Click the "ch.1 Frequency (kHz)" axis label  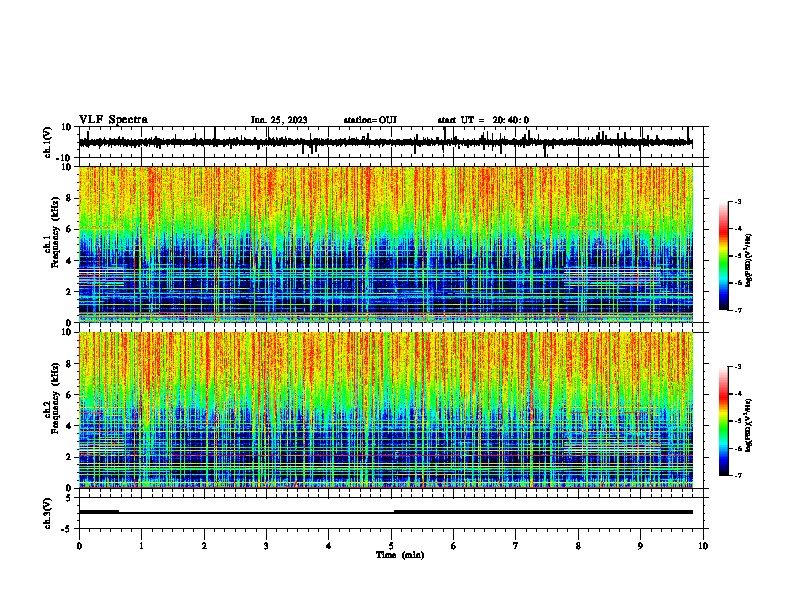coord(52,233)
